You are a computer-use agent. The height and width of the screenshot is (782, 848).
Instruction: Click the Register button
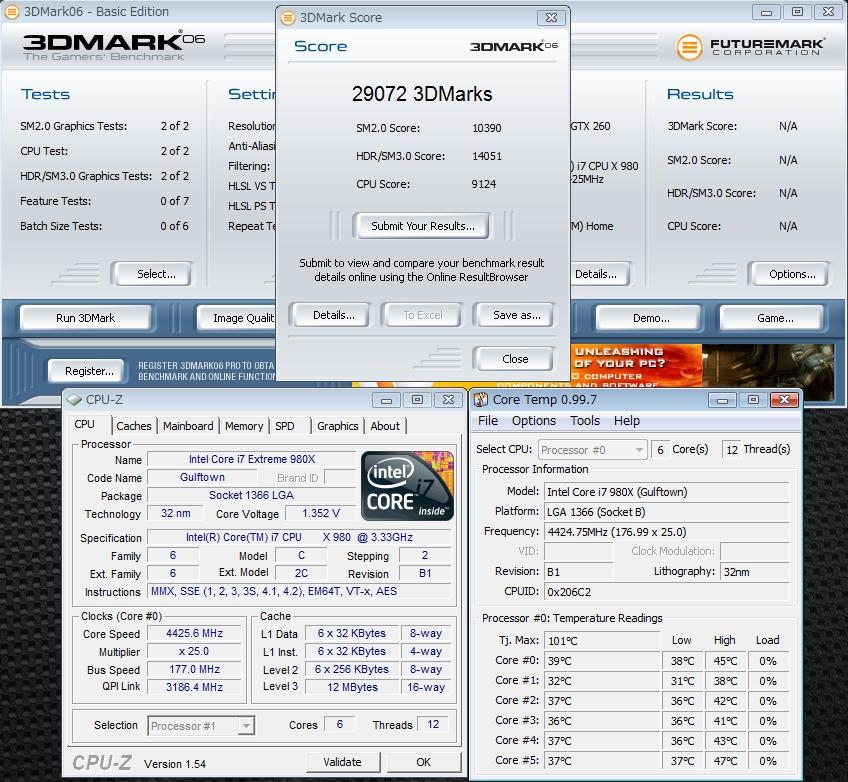click(x=89, y=371)
